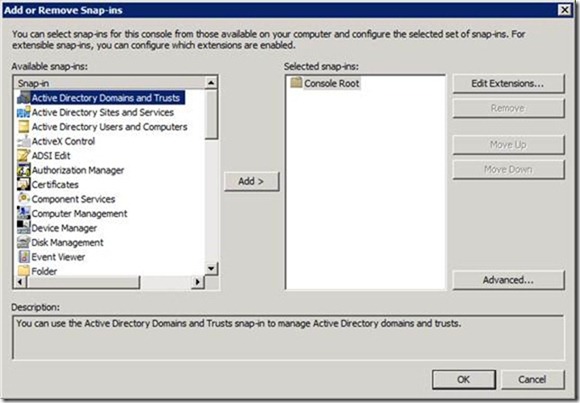Click the Folder snap-in icon

(24, 271)
